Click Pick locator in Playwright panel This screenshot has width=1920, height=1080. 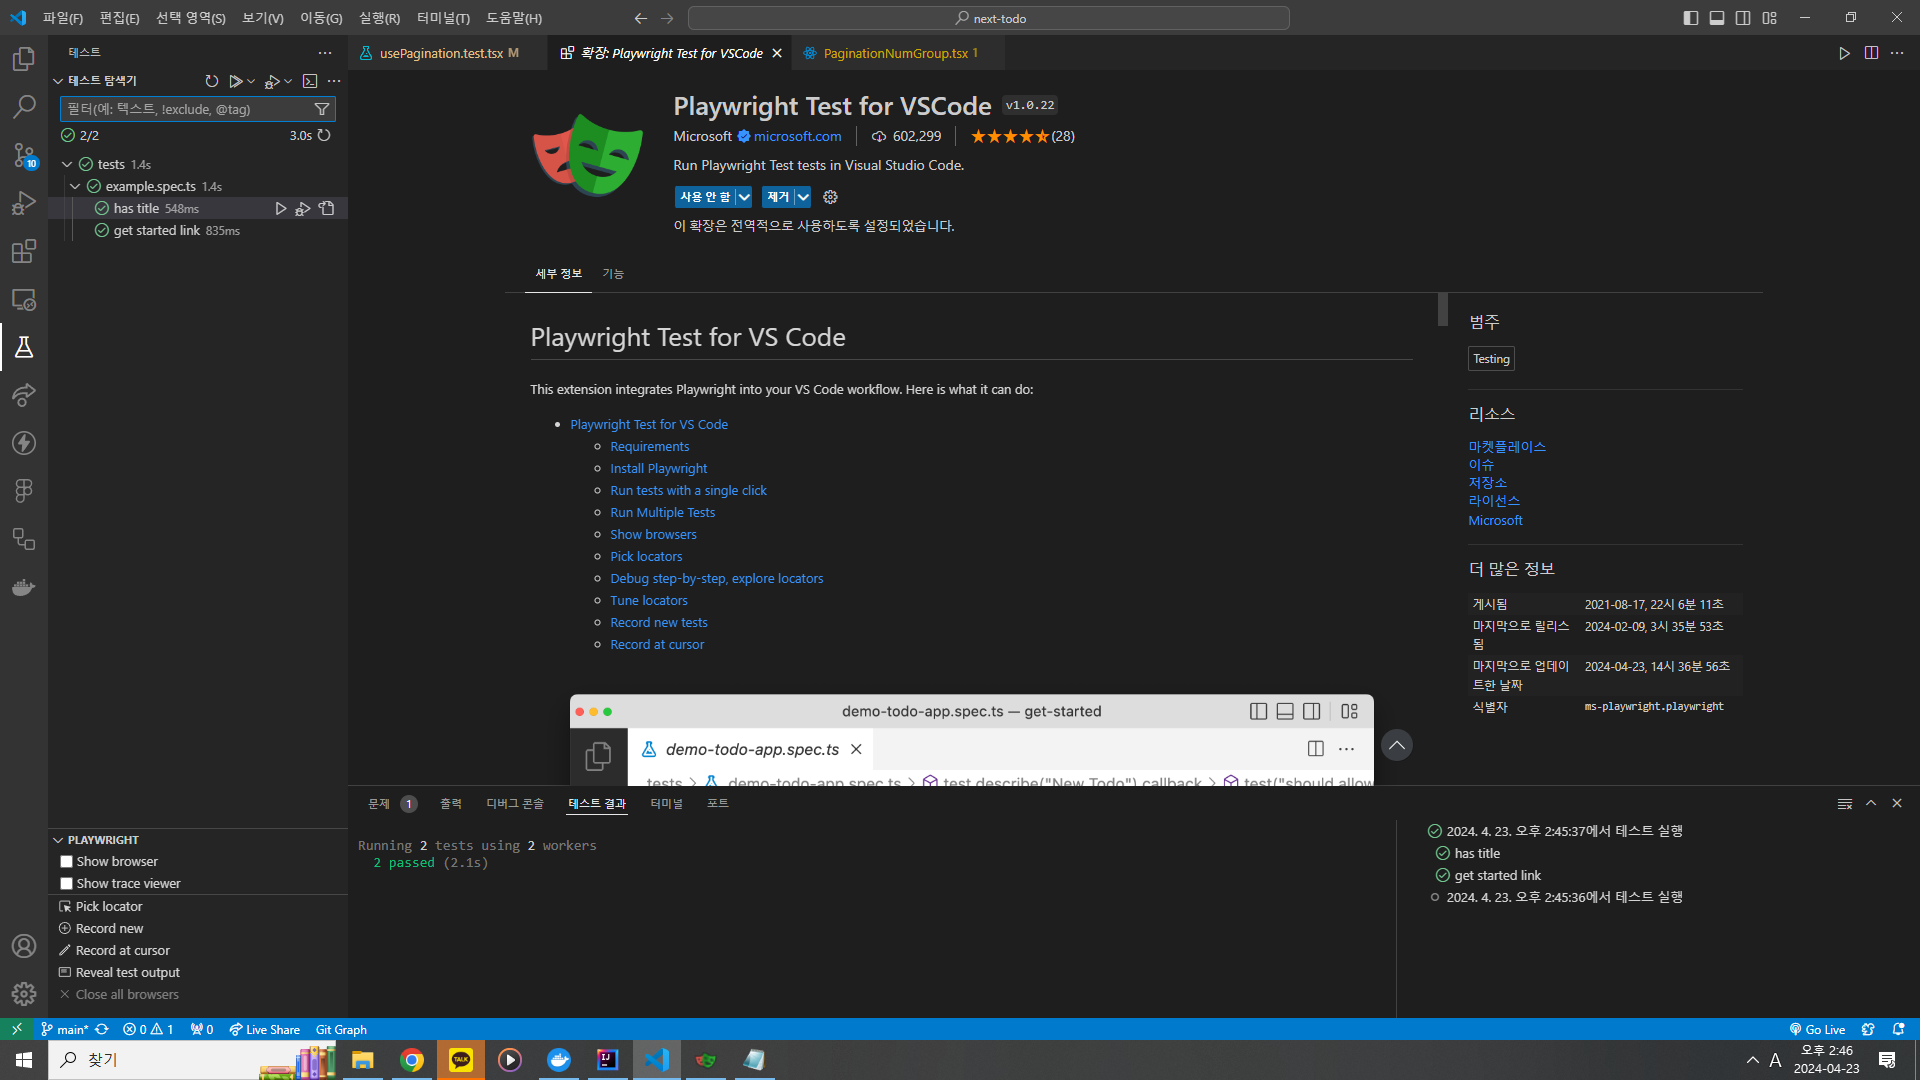109,907
